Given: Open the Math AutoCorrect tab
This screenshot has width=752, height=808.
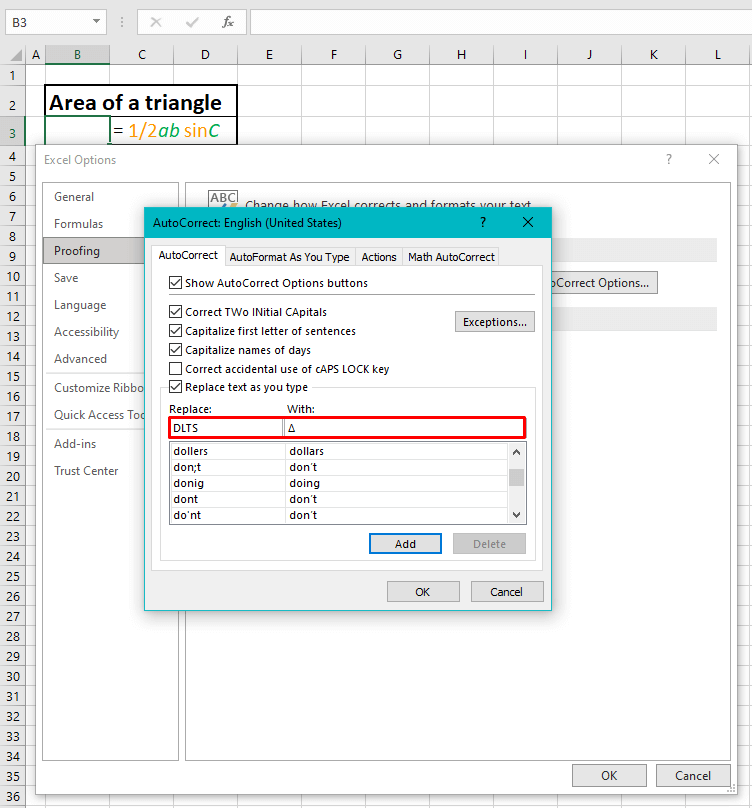Looking at the screenshot, I should [451, 257].
